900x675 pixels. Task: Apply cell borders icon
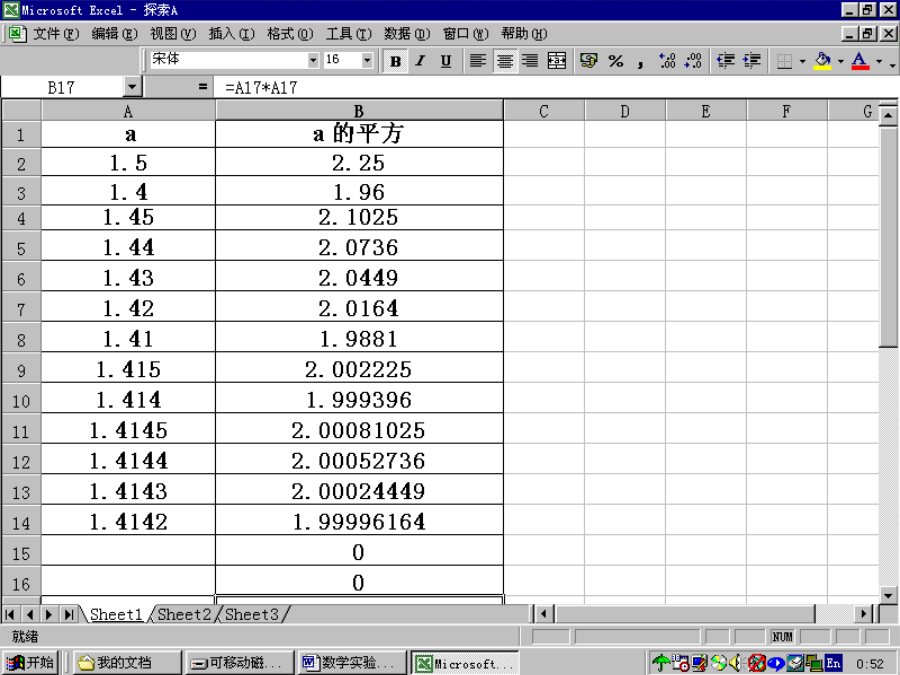[784, 61]
